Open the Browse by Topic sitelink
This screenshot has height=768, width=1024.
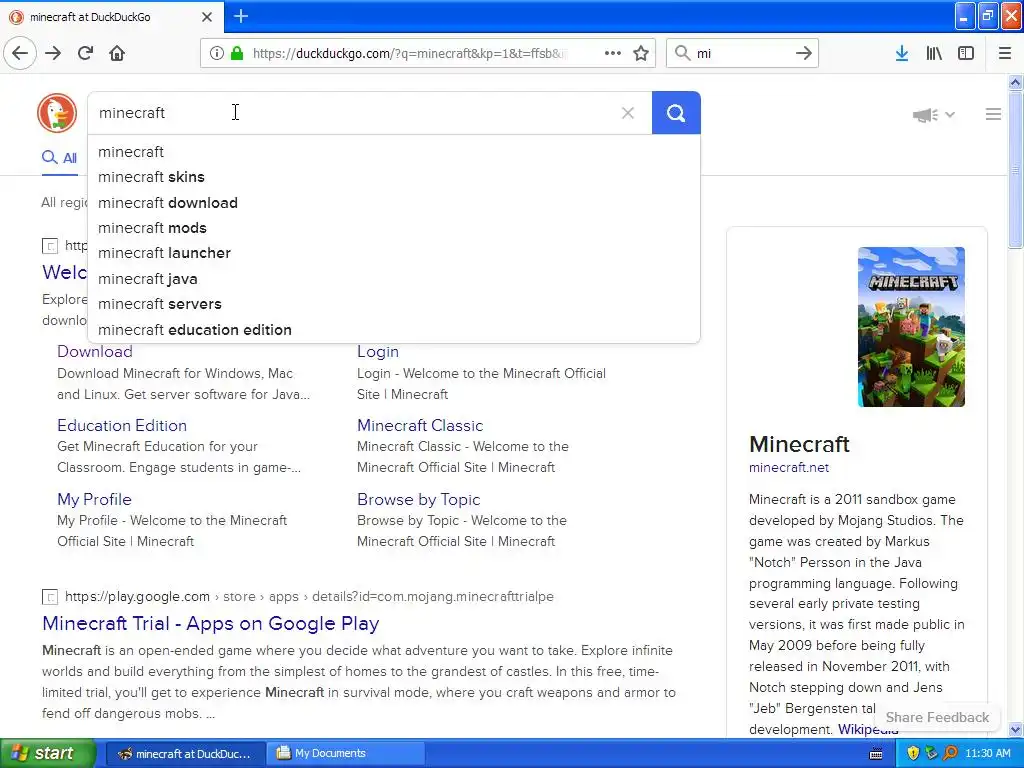pyautogui.click(x=419, y=500)
